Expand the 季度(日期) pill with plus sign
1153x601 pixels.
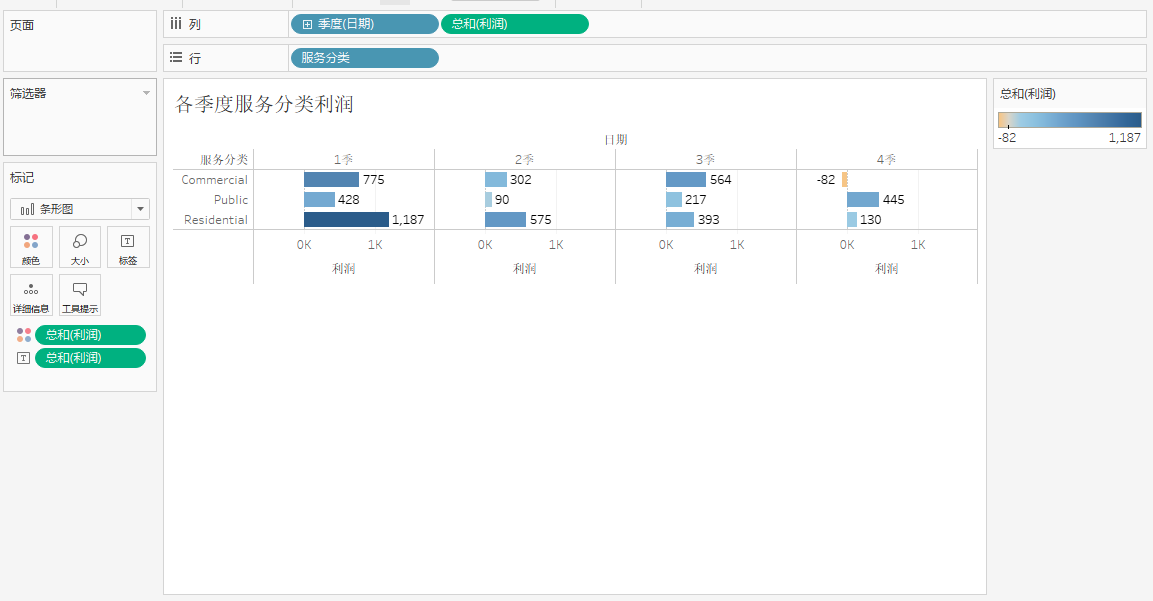click(307, 24)
